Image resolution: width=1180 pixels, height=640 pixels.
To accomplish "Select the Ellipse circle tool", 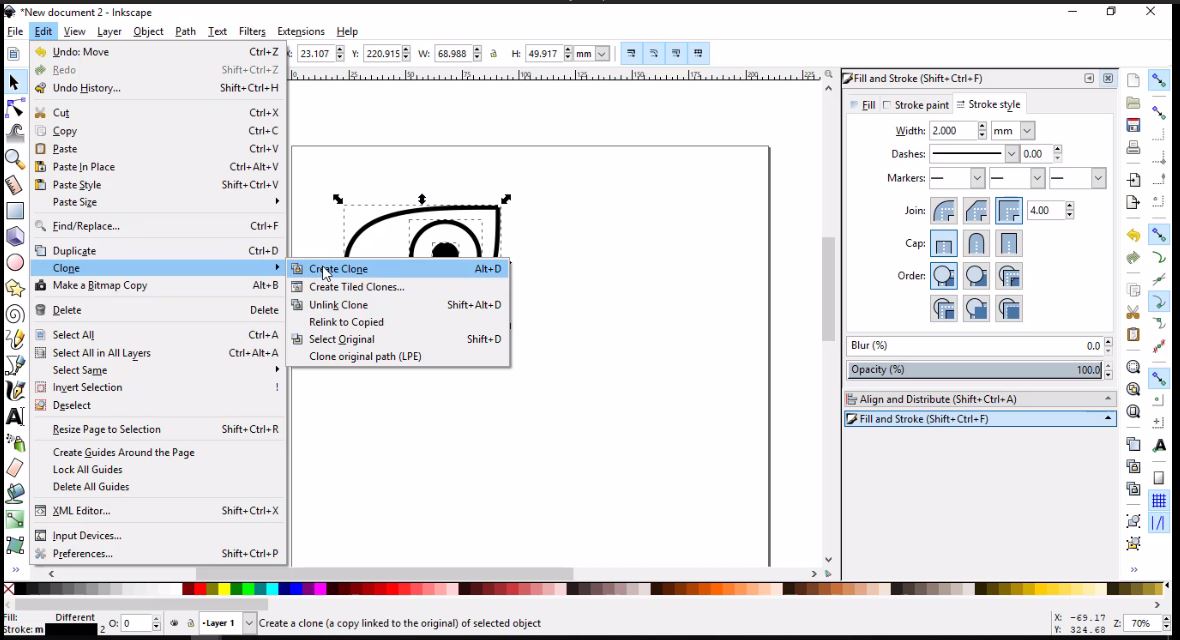I will pos(14,262).
